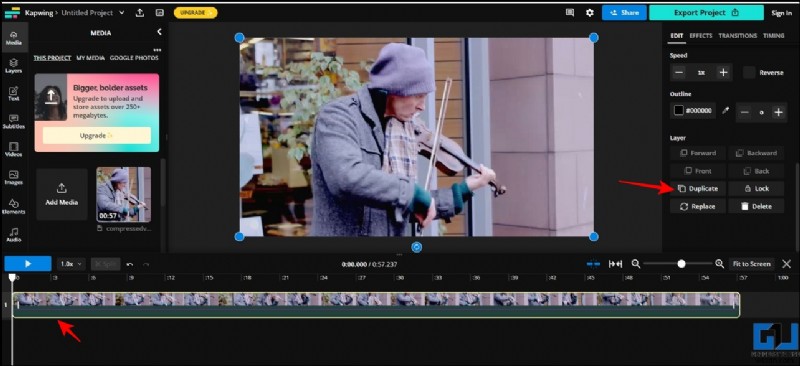Screen dimensions: 800x366
Task: Open the Text tool in sidebar
Action: click(x=14, y=94)
